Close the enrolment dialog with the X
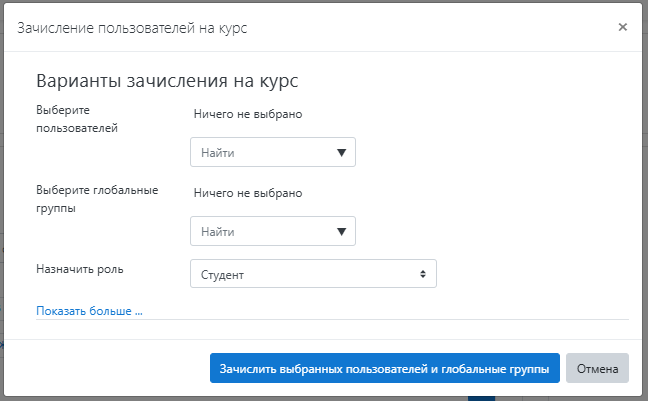 coord(622,27)
